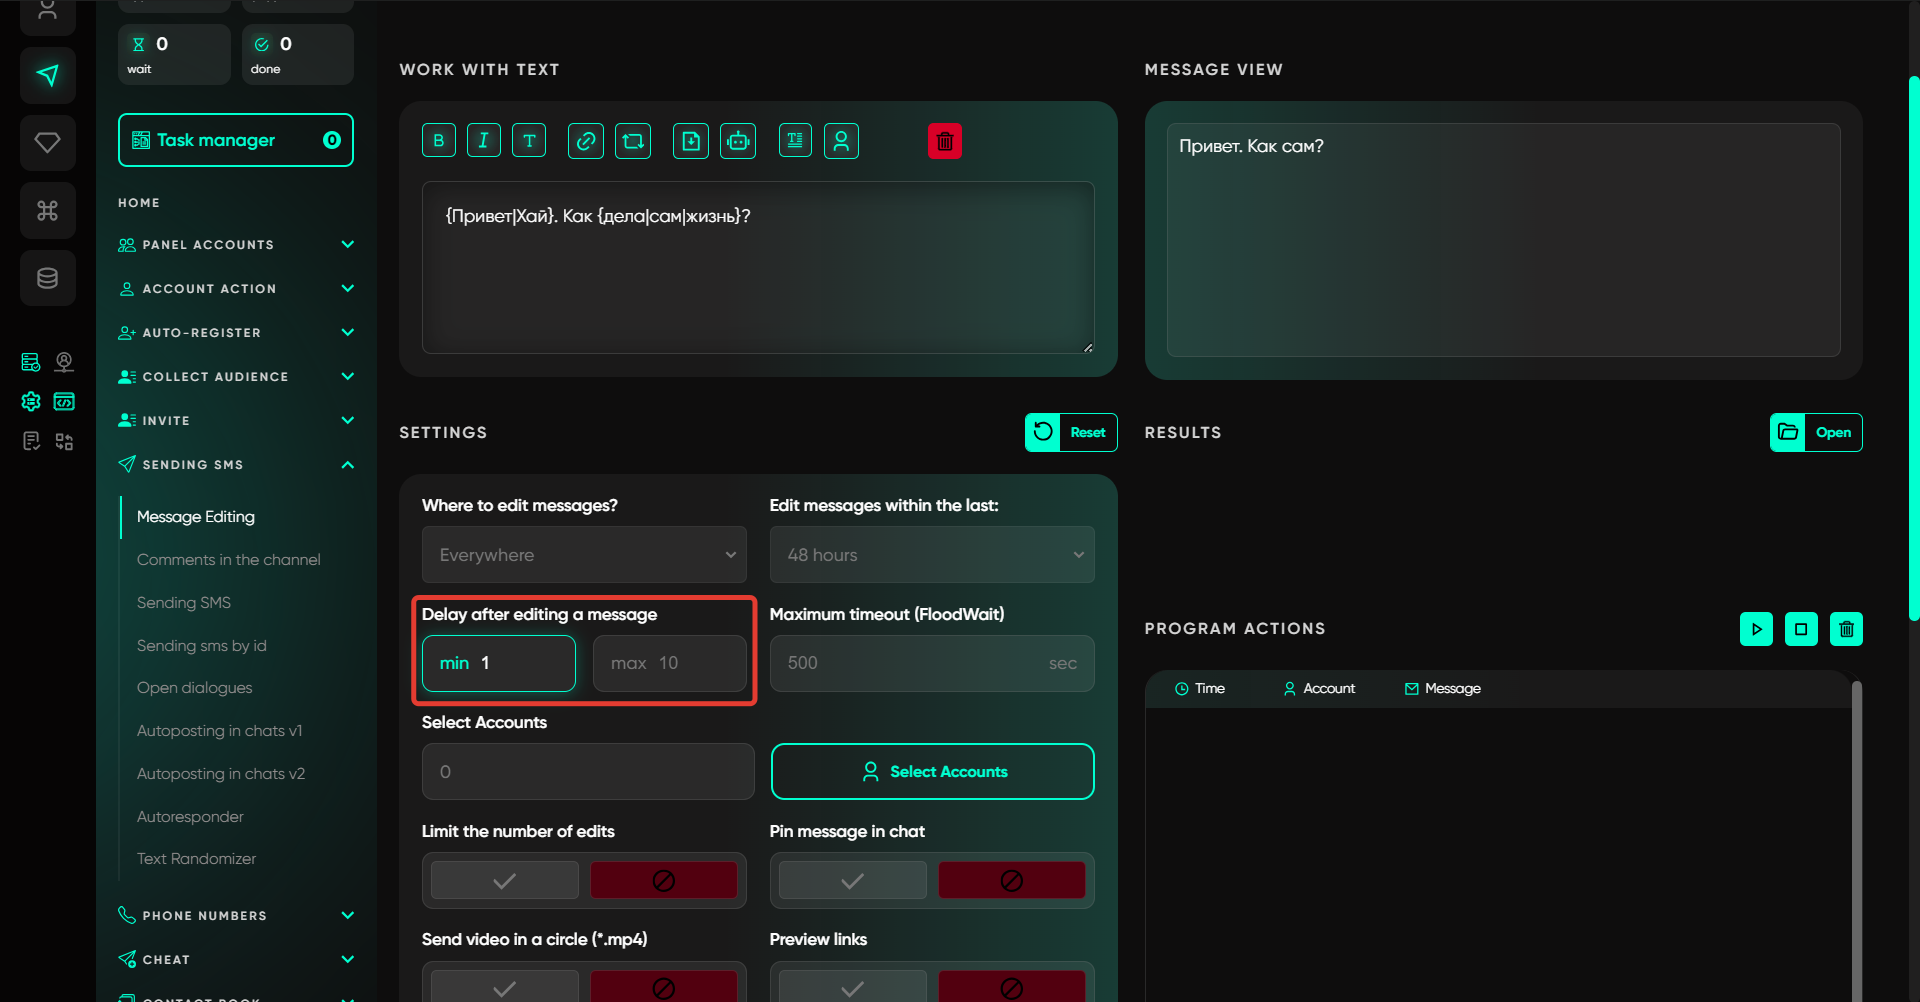The height and width of the screenshot is (1002, 1920).
Task: Open the 48 hours time range dropdown
Action: point(932,555)
